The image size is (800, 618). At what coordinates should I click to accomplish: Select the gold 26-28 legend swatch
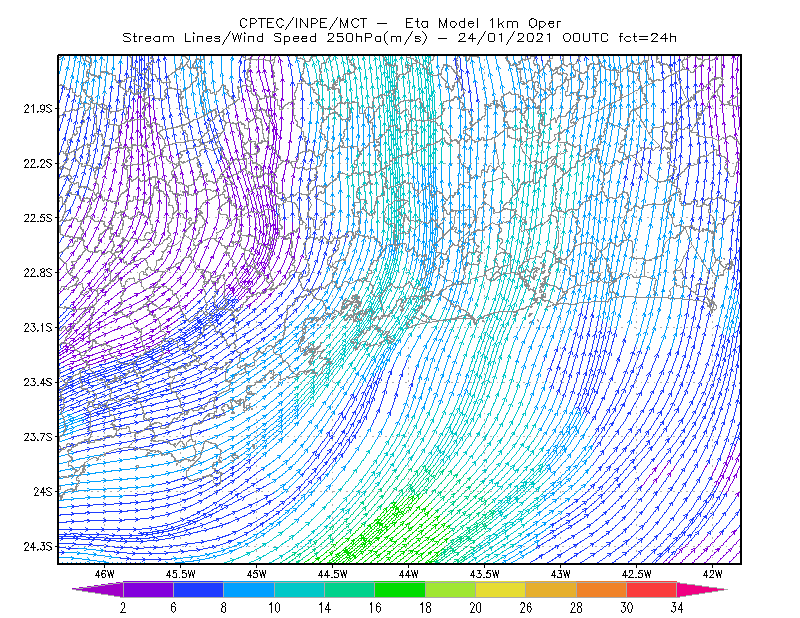click(x=551, y=589)
